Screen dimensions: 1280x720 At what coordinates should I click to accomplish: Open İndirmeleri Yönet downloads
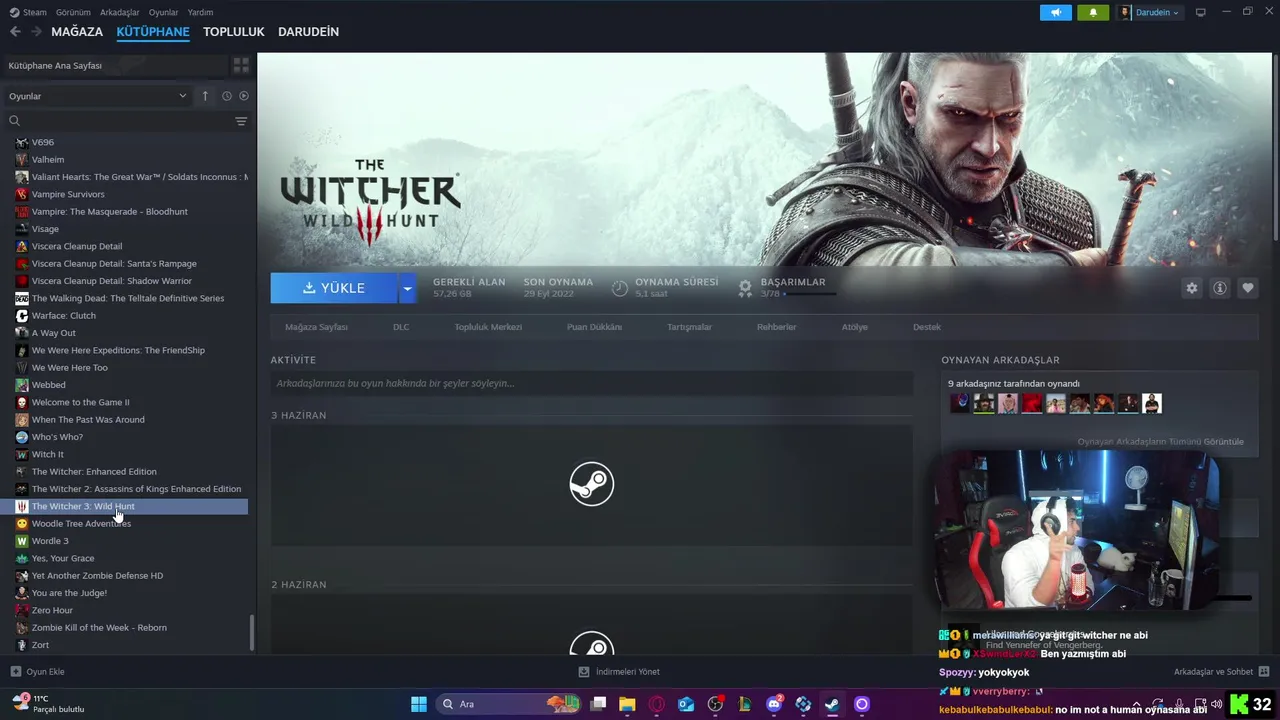click(619, 671)
